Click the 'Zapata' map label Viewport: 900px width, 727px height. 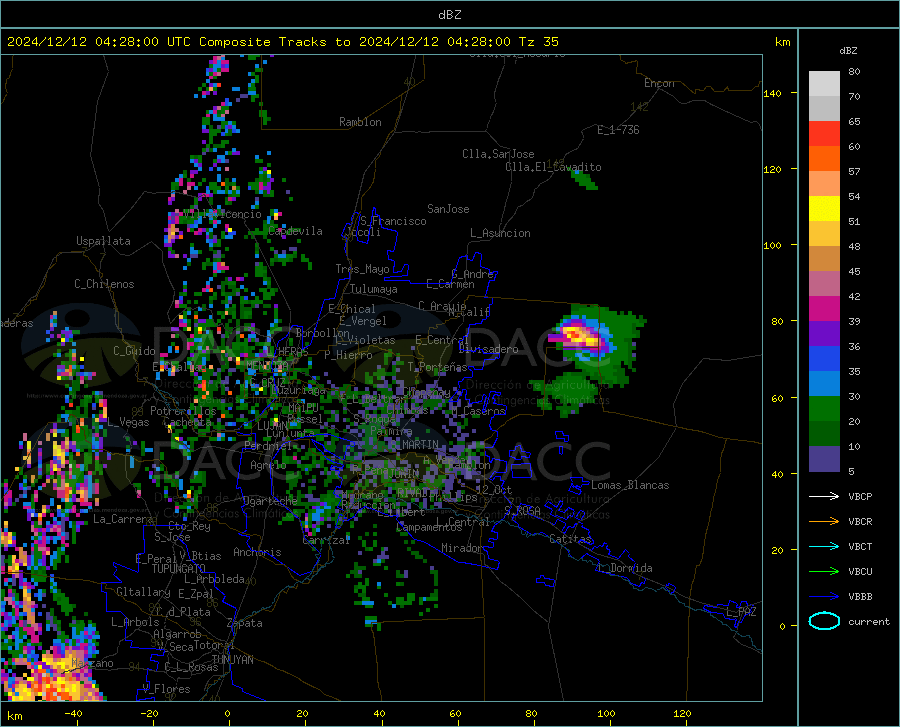pos(245,623)
